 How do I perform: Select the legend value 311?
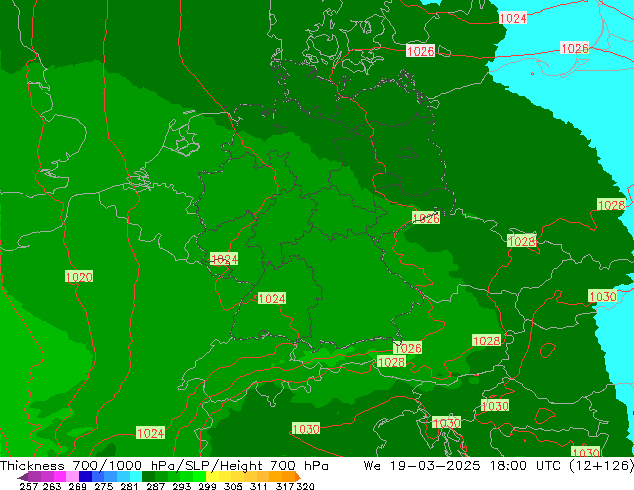pos(259,486)
